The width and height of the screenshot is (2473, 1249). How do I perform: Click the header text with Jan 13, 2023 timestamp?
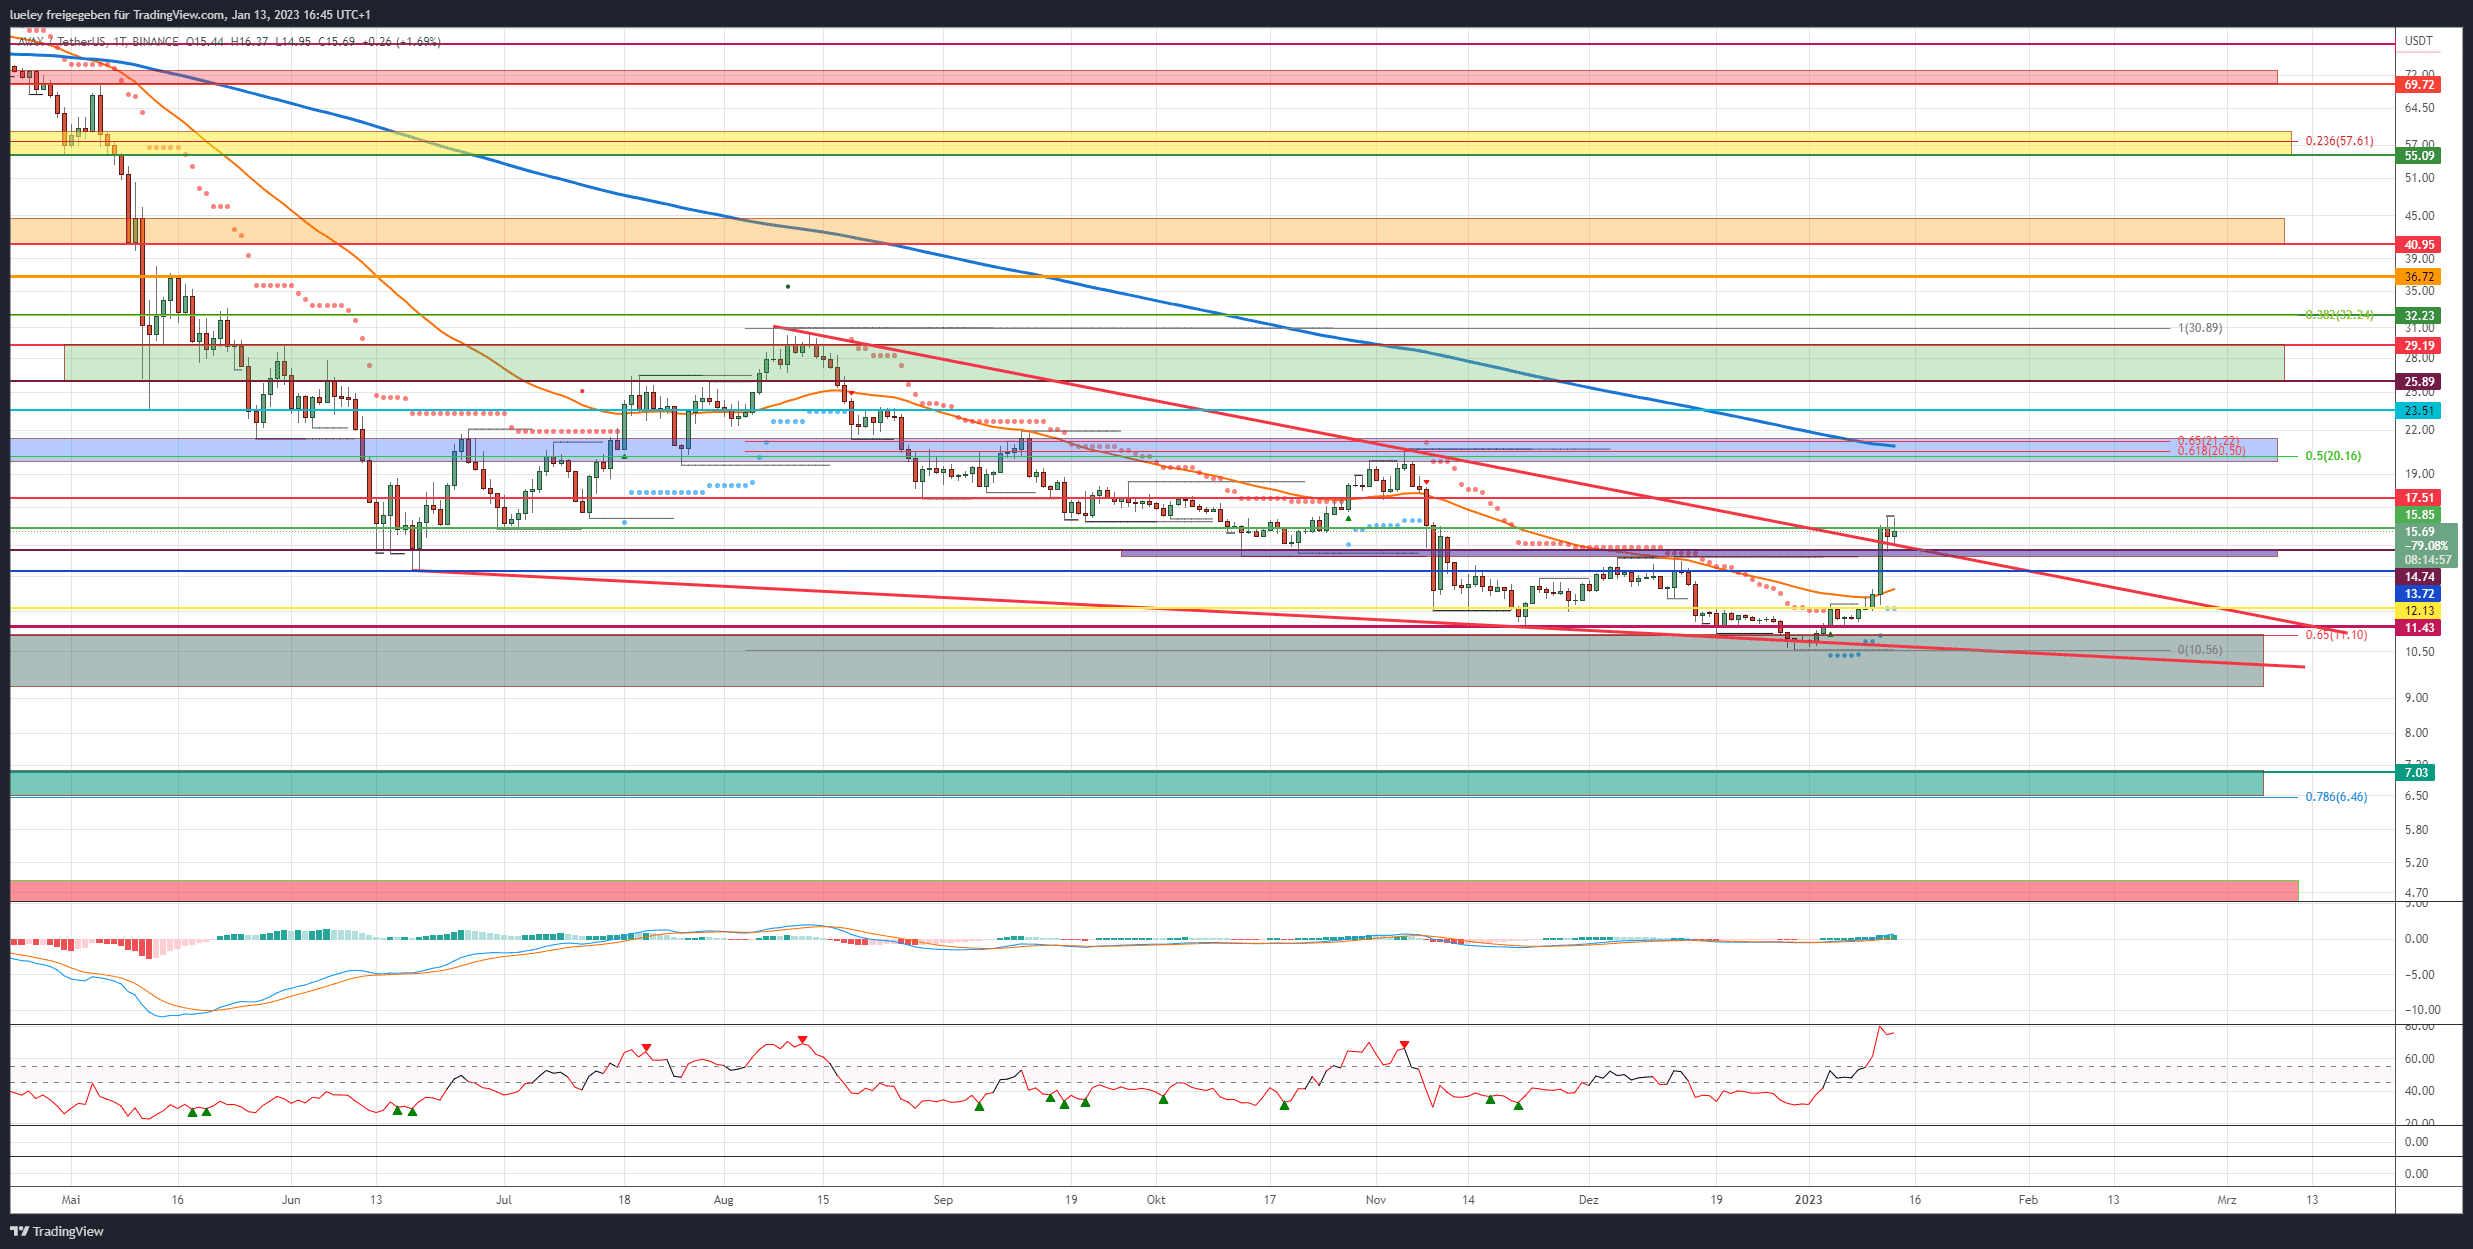click(x=190, y=14)
